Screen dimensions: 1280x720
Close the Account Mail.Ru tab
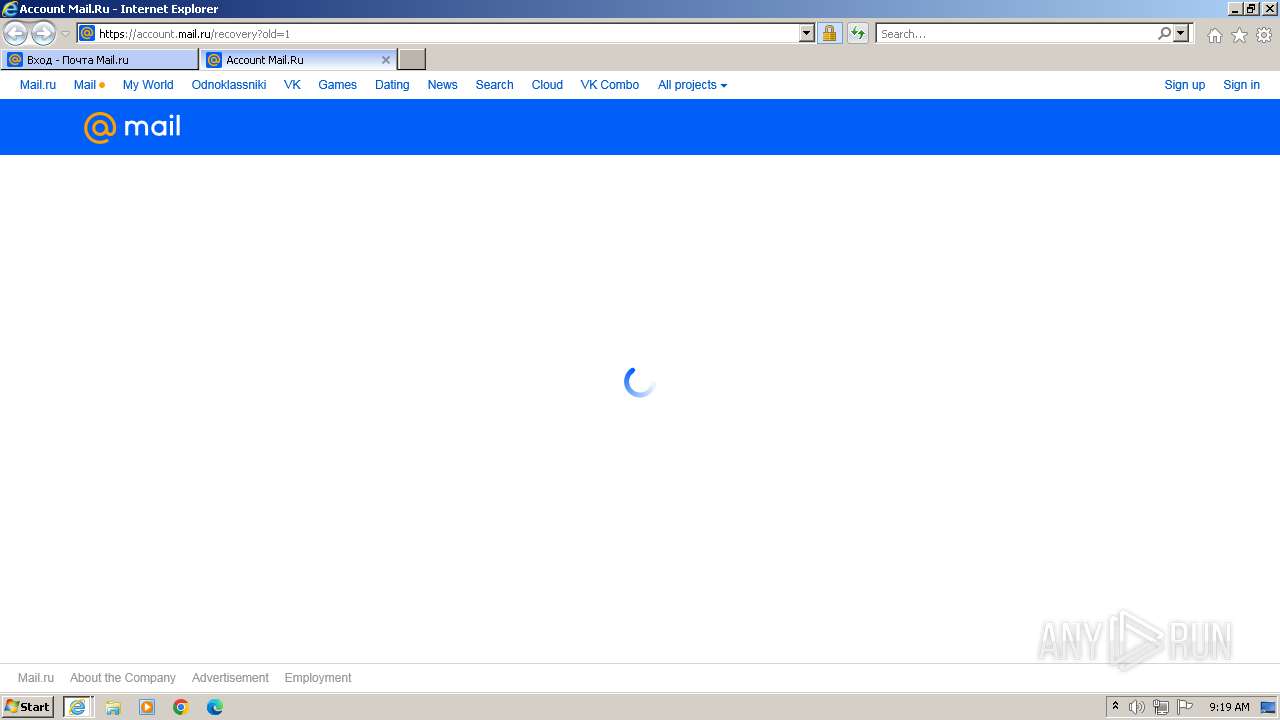(x=386, y=60)
